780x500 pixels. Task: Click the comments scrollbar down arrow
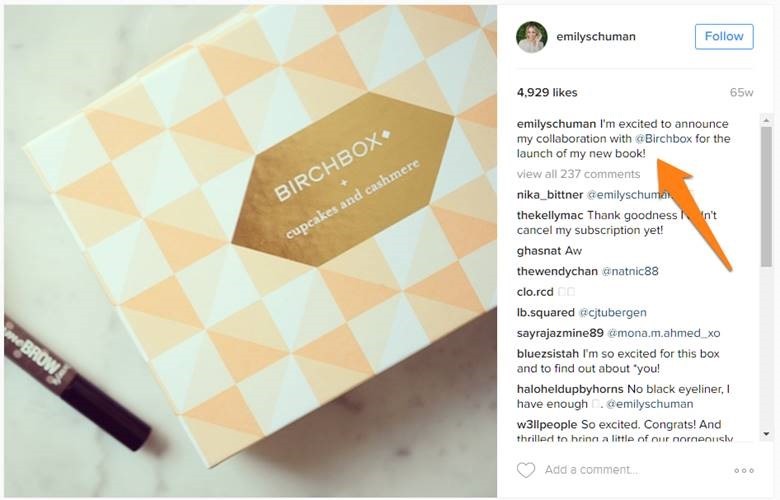pos(766,434)
